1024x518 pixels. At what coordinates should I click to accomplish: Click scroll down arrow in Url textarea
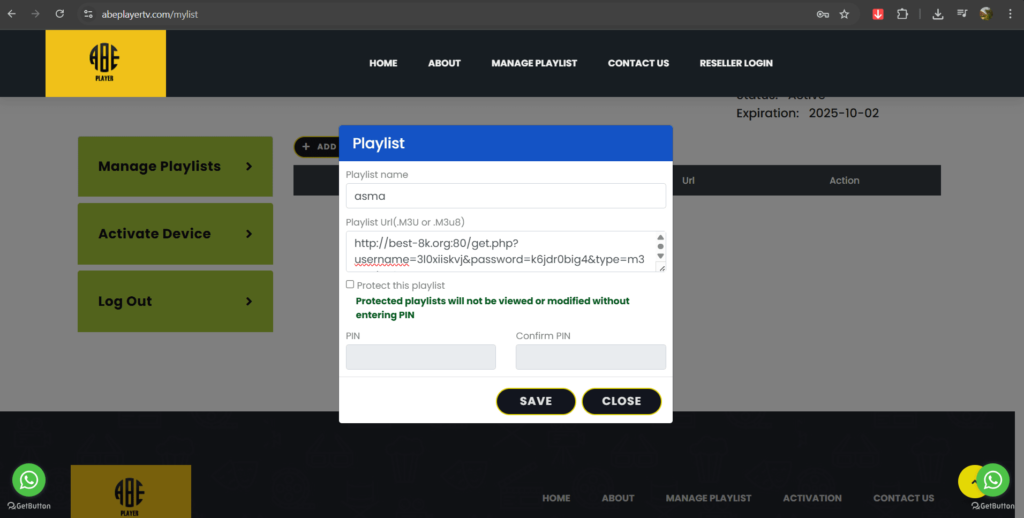(x=660, y=256)
